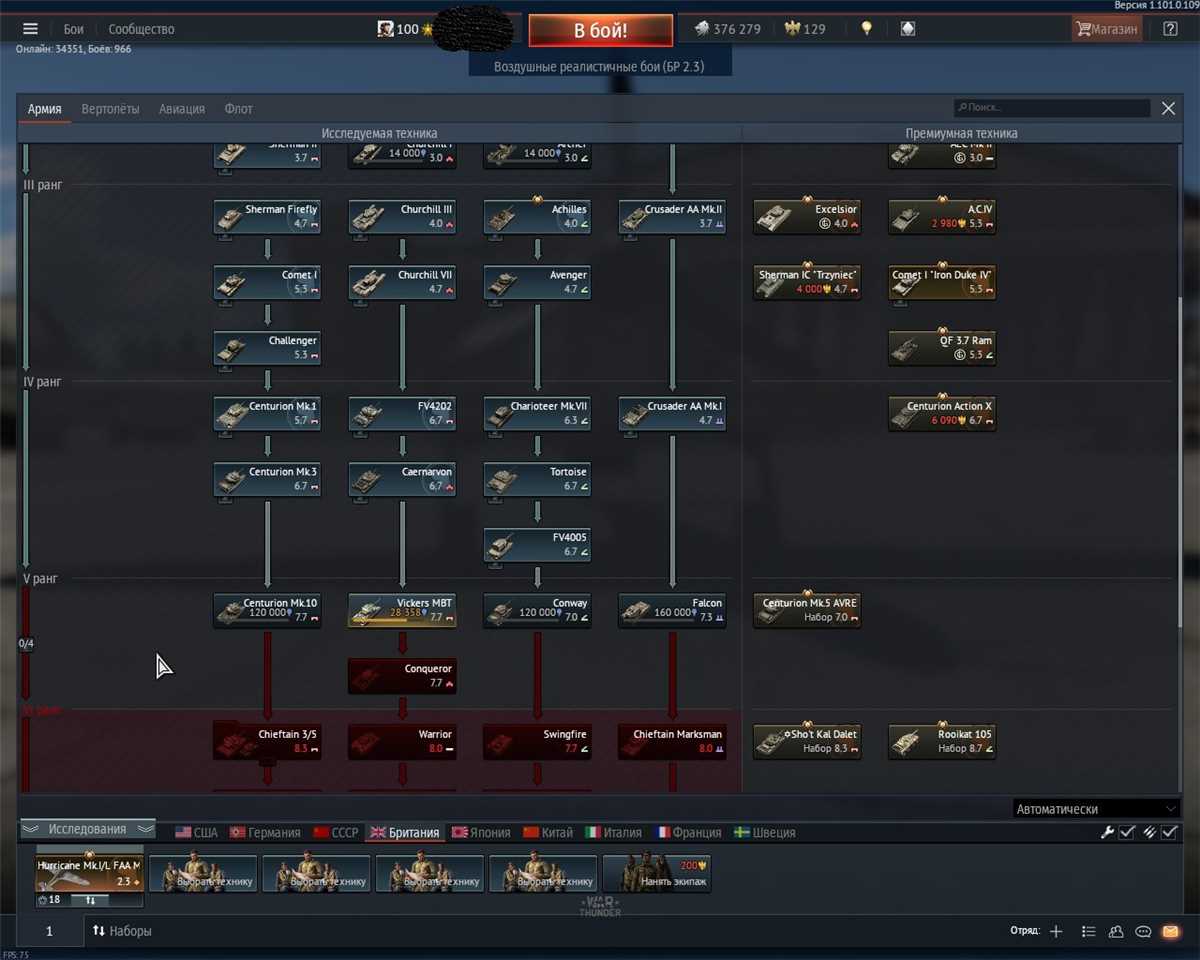The height and width of the screenshot is (960, 1200).
Task: Switch to the Армия tab
Action: 45,109
